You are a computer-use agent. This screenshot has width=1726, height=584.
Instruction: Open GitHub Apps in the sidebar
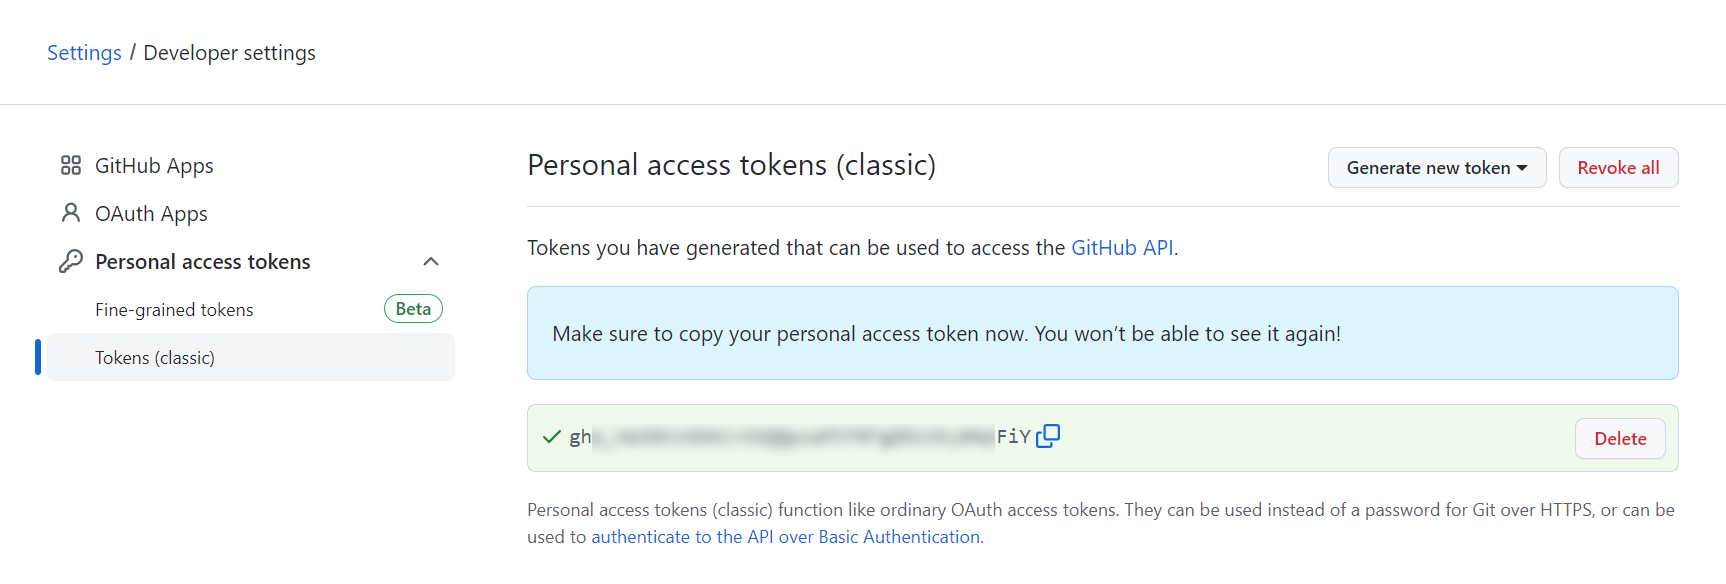tap(154, 165)
